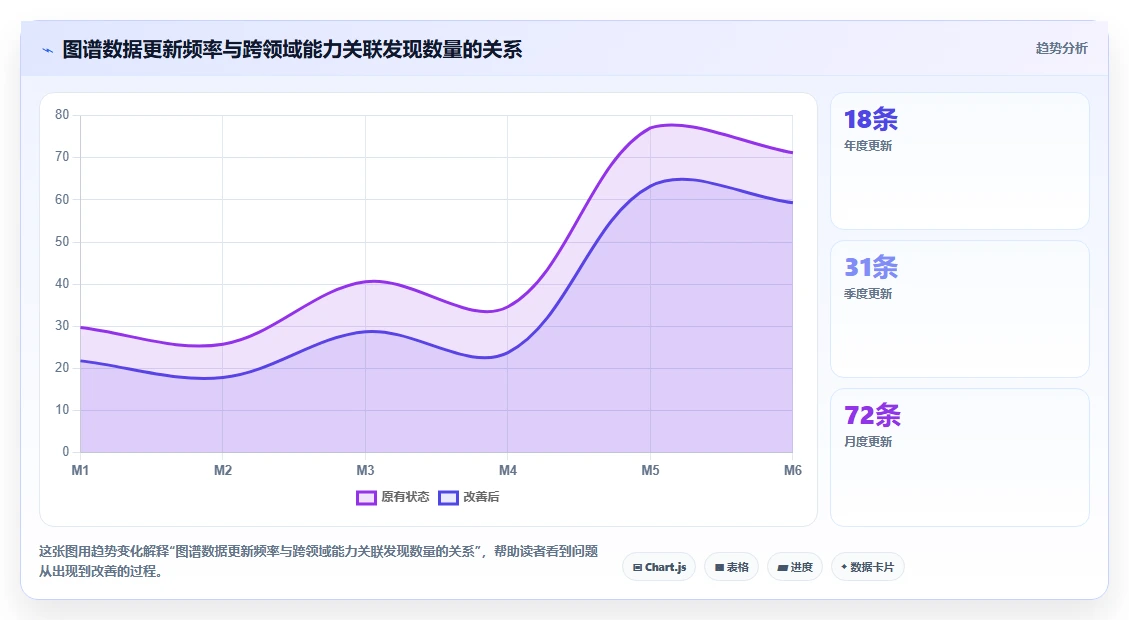Click the M6 x-axis label
The height and width of the screenshot is (620, 1129).
(793, 470)
